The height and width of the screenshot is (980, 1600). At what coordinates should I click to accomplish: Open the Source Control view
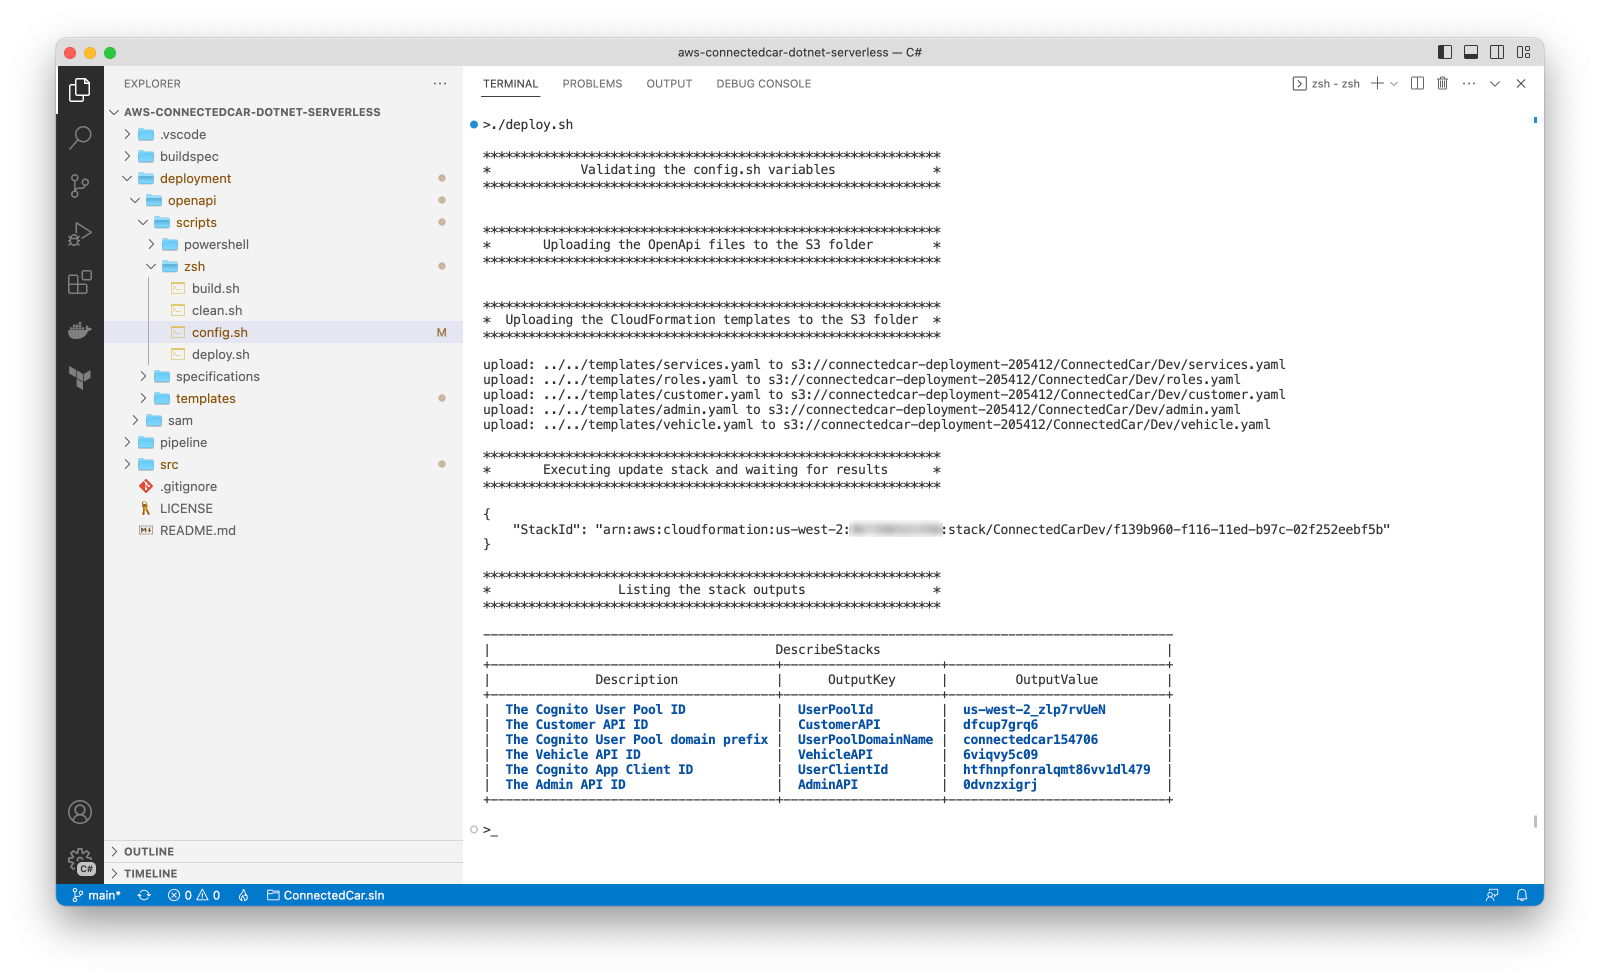click(x=80, y=185)
